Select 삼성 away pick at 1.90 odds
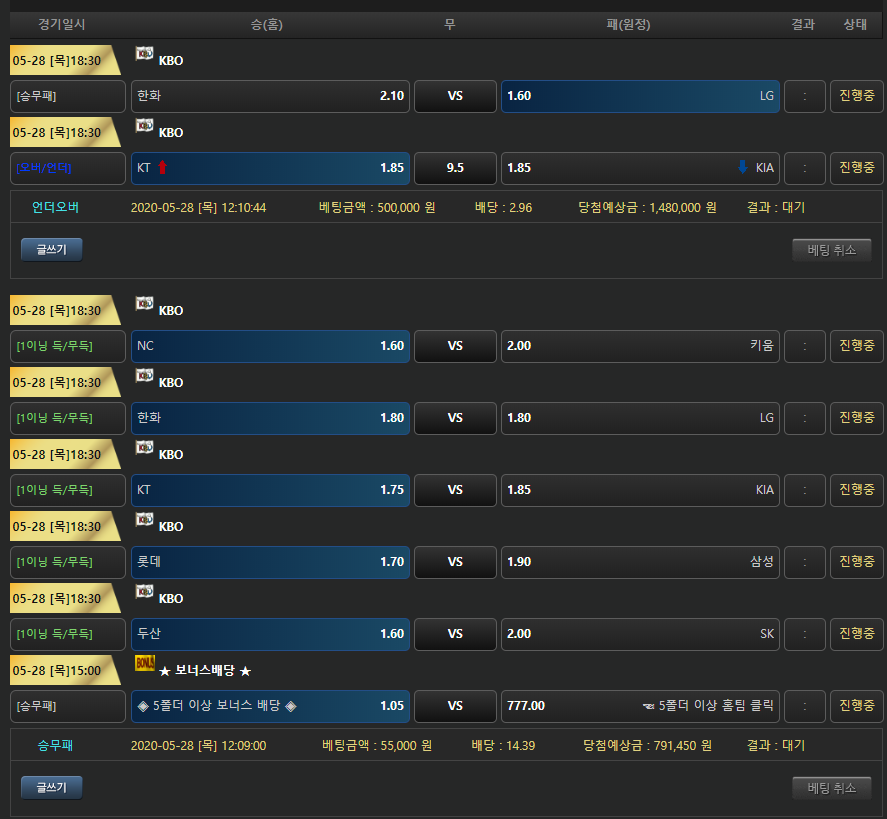This screenshot has height=819, width=887. click(x=640, y=562)
